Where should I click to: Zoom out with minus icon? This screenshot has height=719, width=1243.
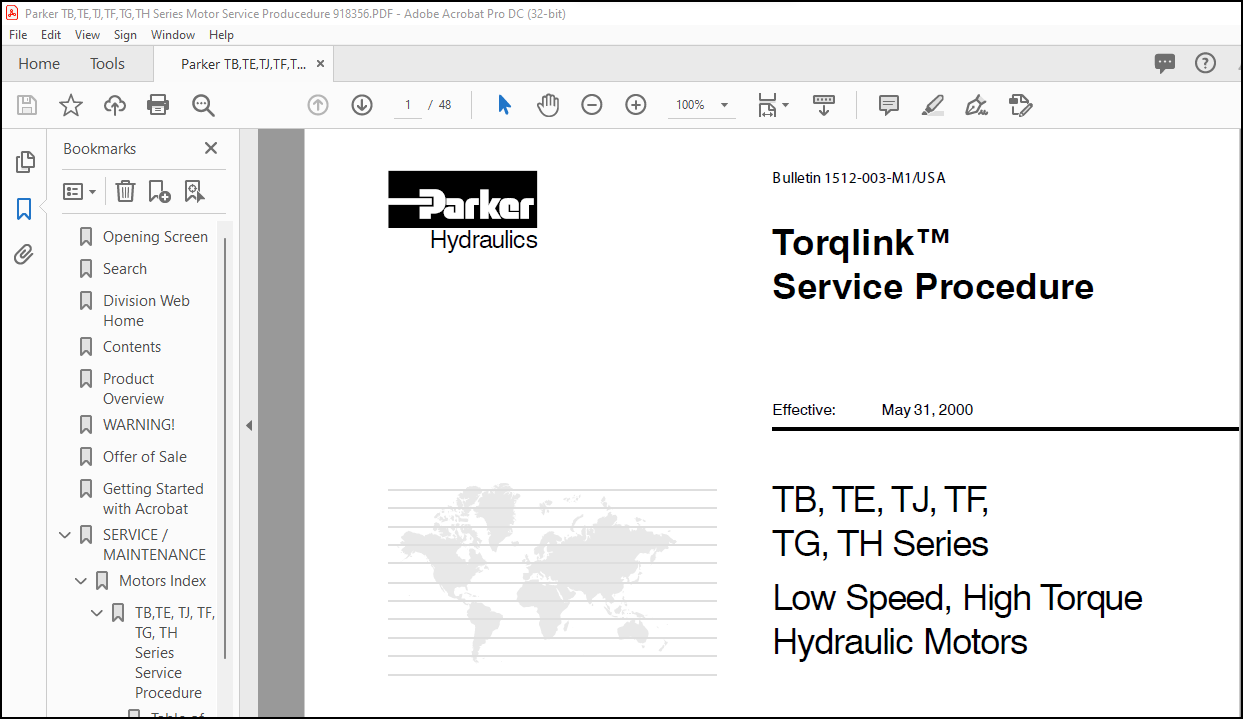click(592, 105)
